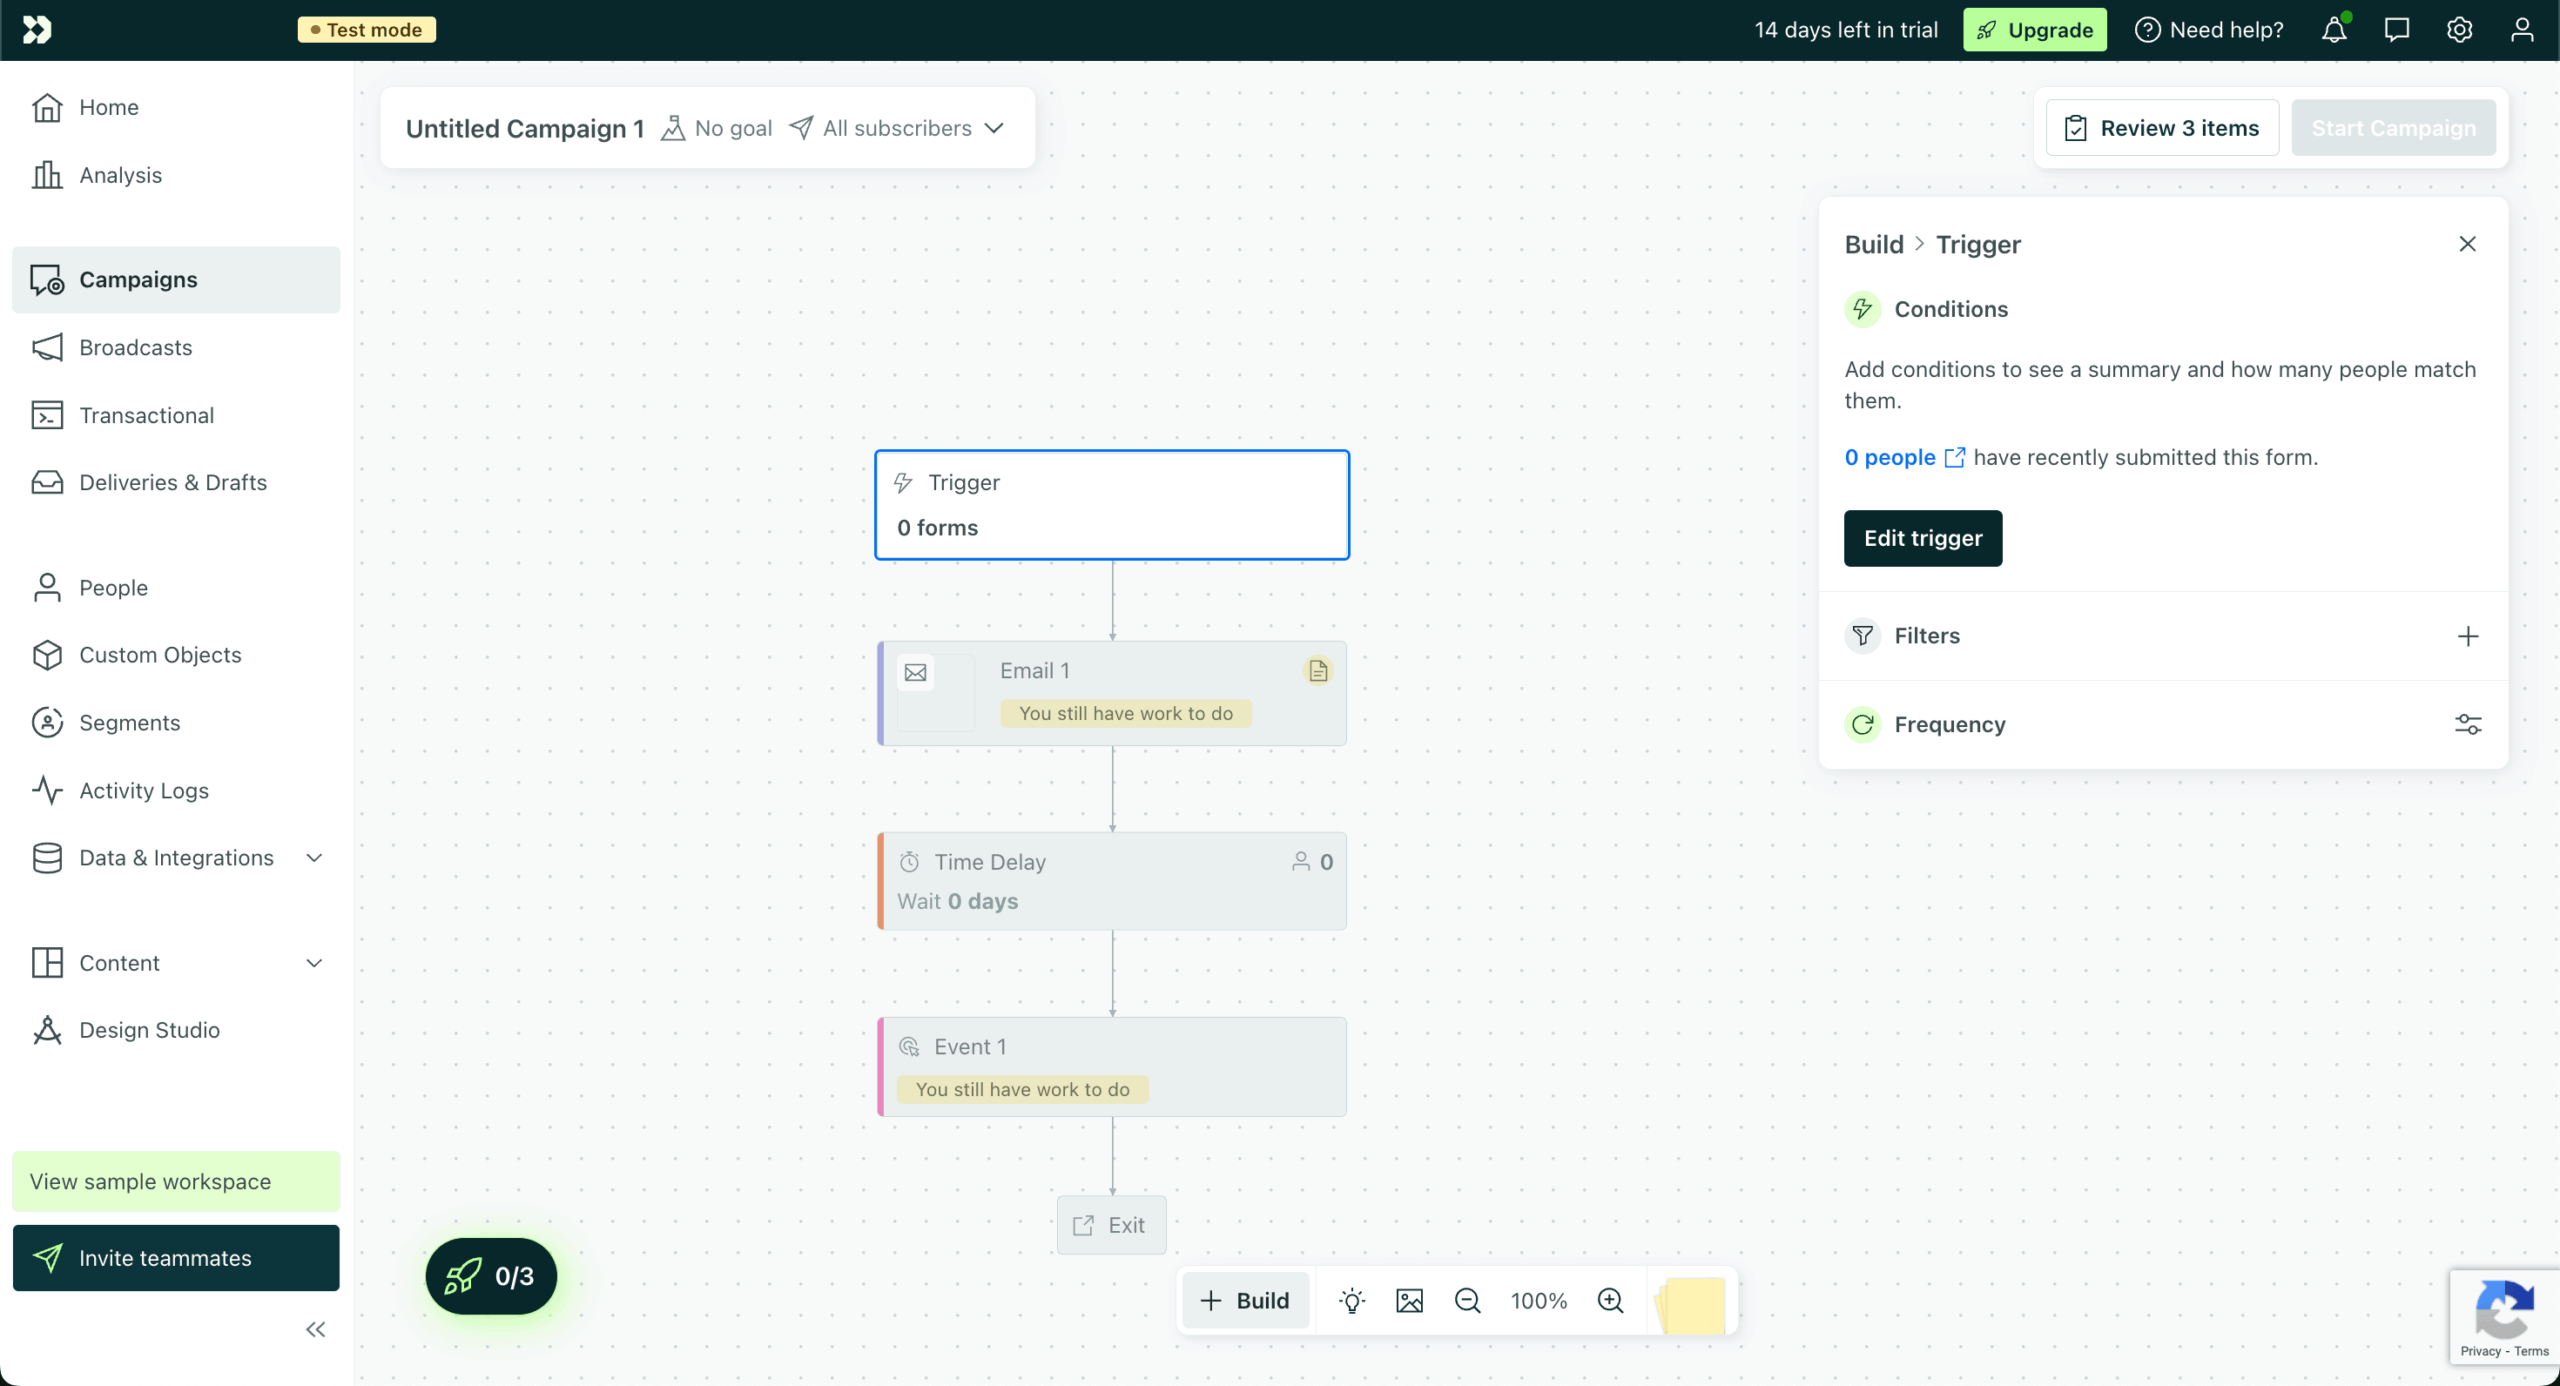The height and width of the screenshot is (1386, 2560).
Task: Open the Design Studio
Action: (150, 1029)
